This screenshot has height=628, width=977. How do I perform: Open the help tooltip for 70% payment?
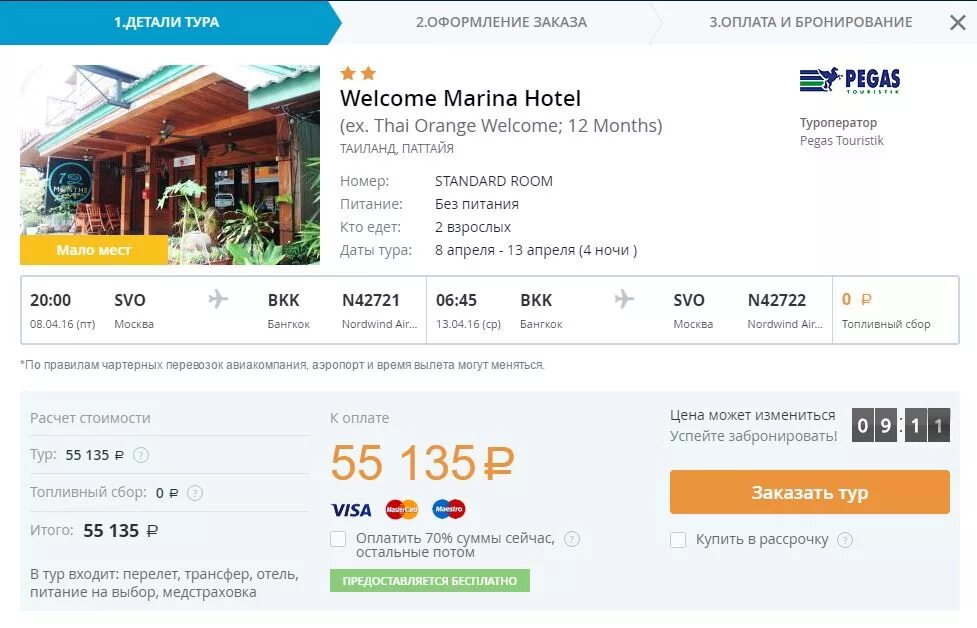[572, 539]
